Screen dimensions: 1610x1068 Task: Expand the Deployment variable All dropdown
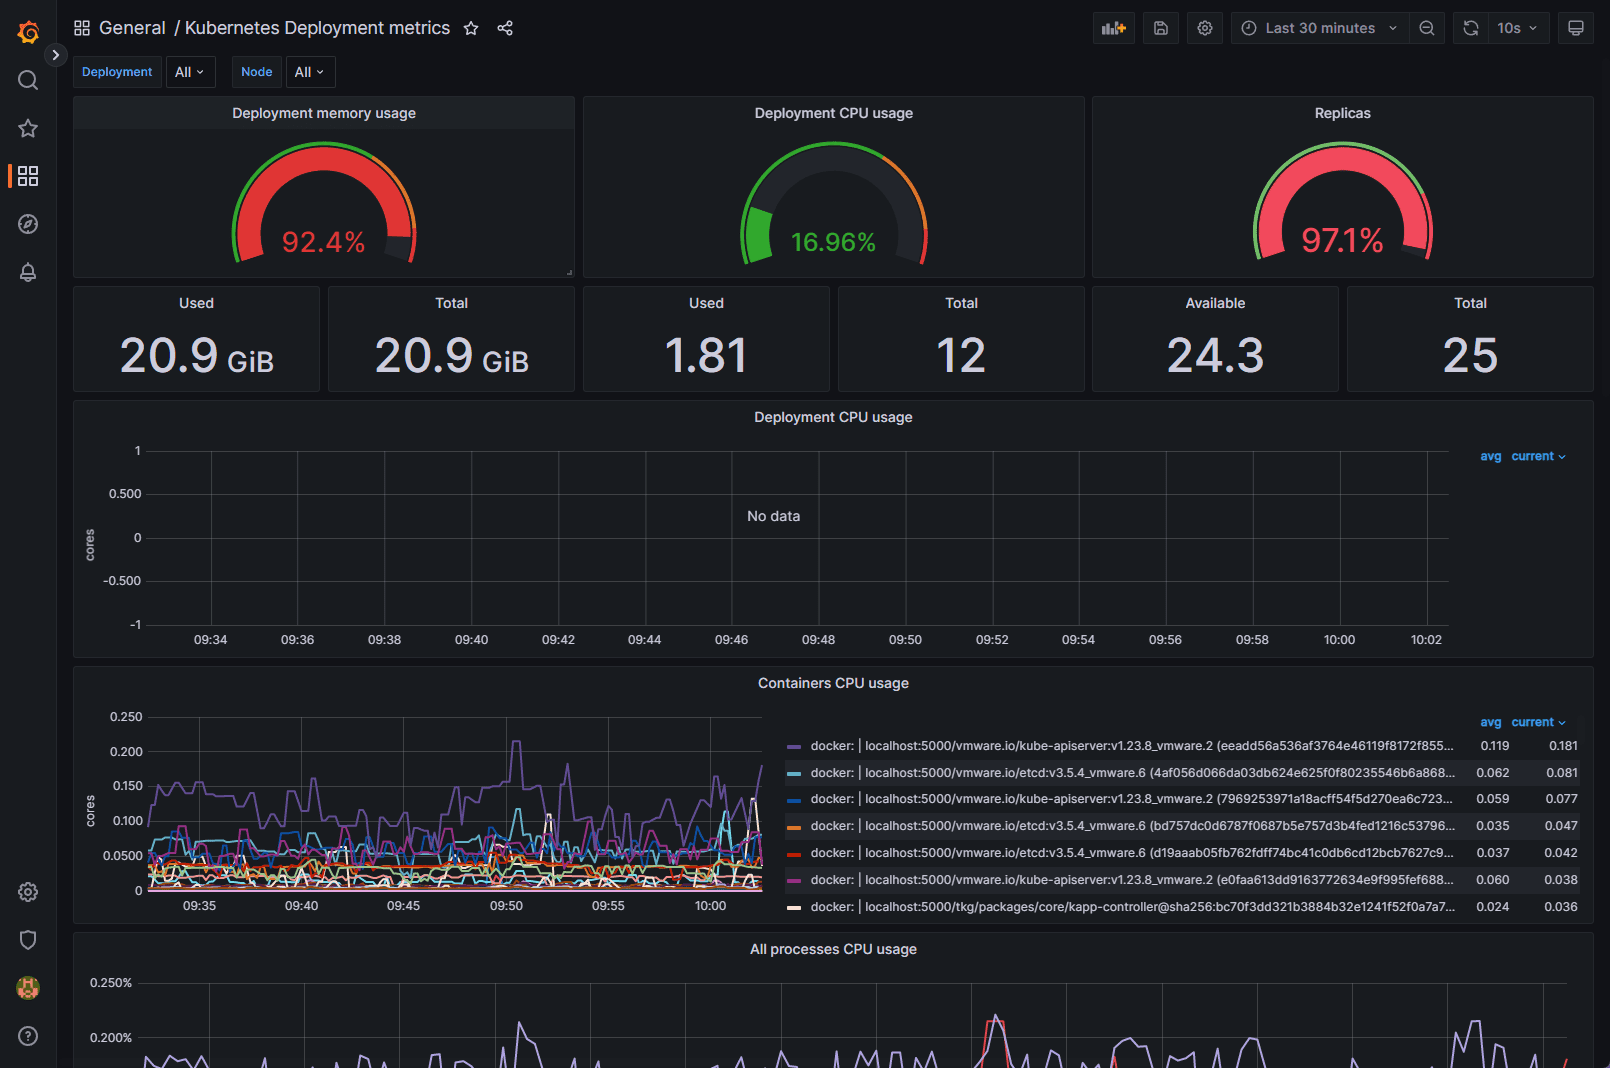click(189, 72)
